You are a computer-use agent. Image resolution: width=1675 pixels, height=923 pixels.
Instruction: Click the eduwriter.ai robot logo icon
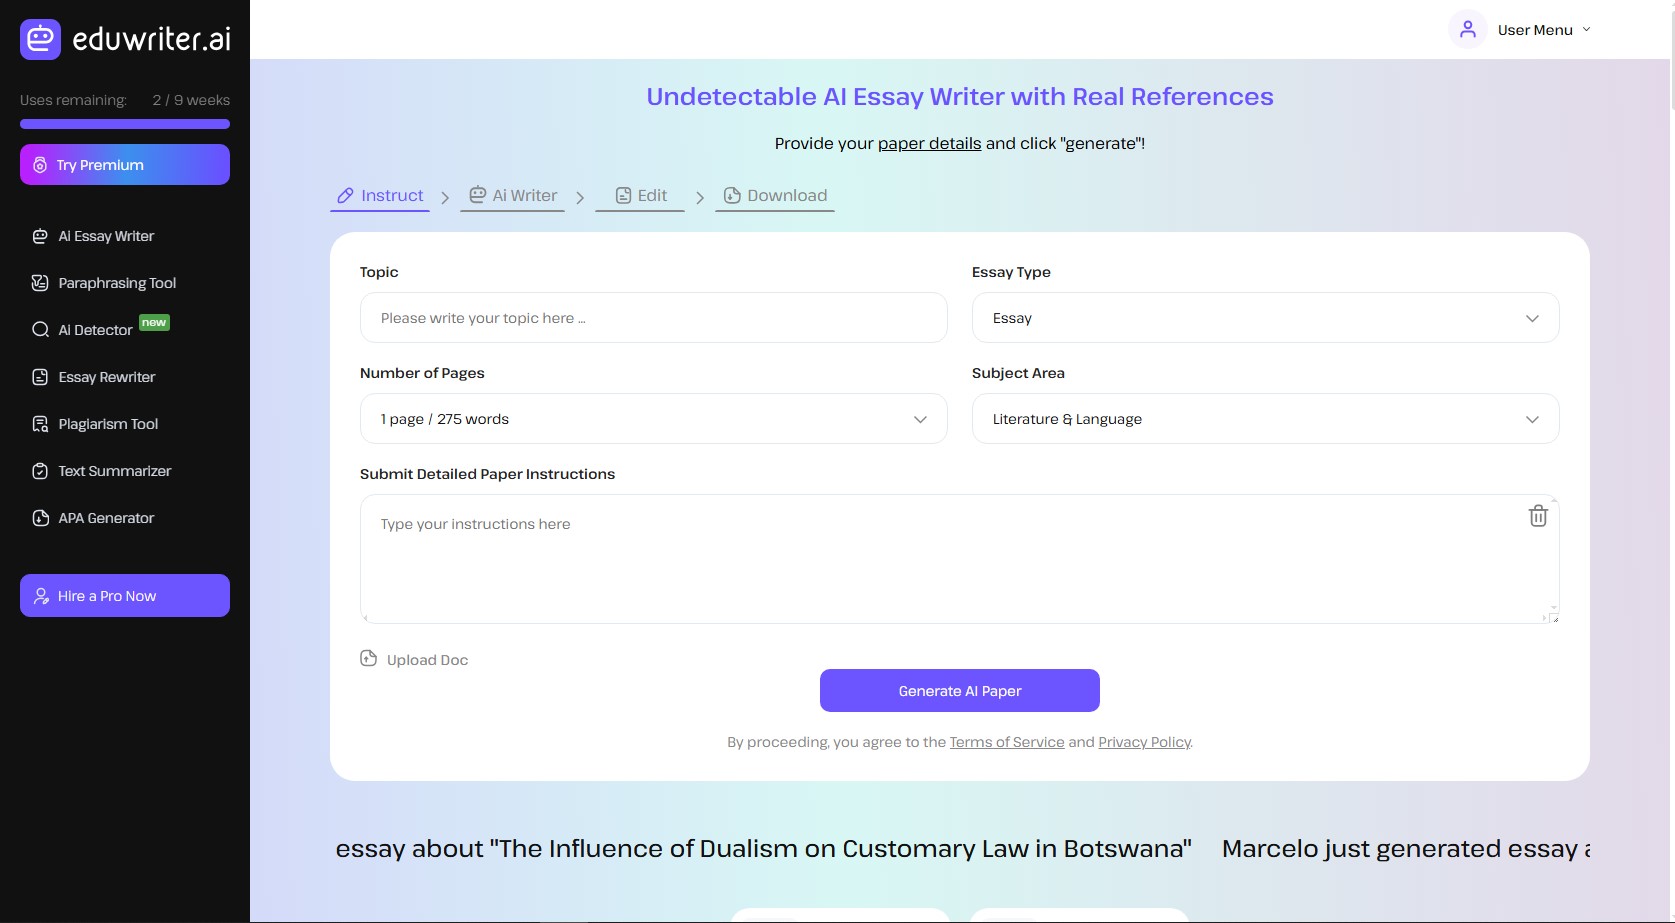click(41, 39)
